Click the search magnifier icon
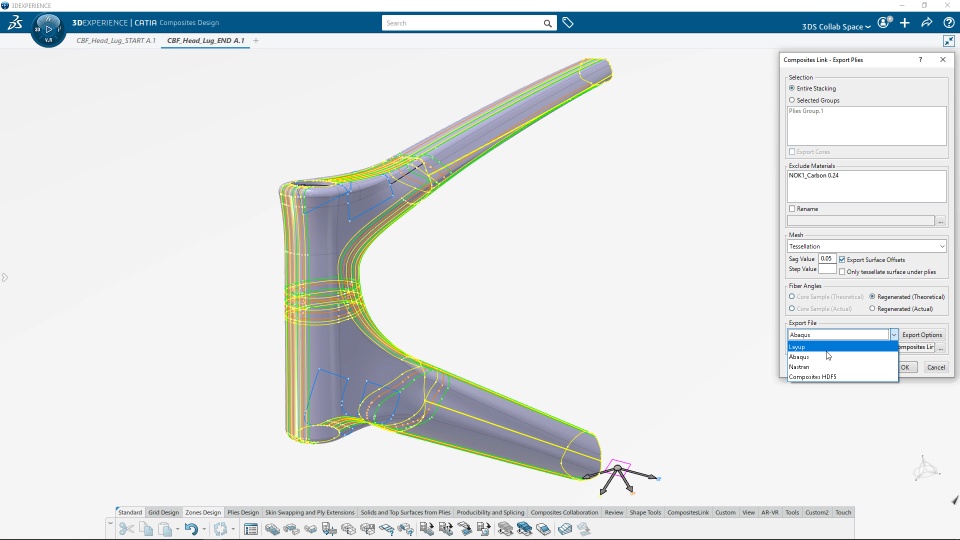960x540 pixels. pos(547,23)
